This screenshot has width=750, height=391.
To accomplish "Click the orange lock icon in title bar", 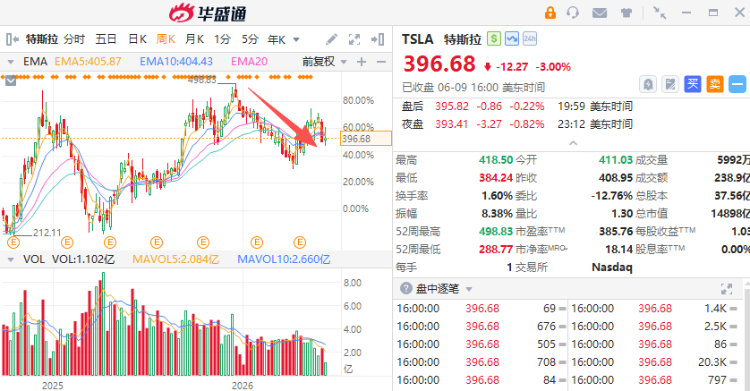I will click(550, 12).
